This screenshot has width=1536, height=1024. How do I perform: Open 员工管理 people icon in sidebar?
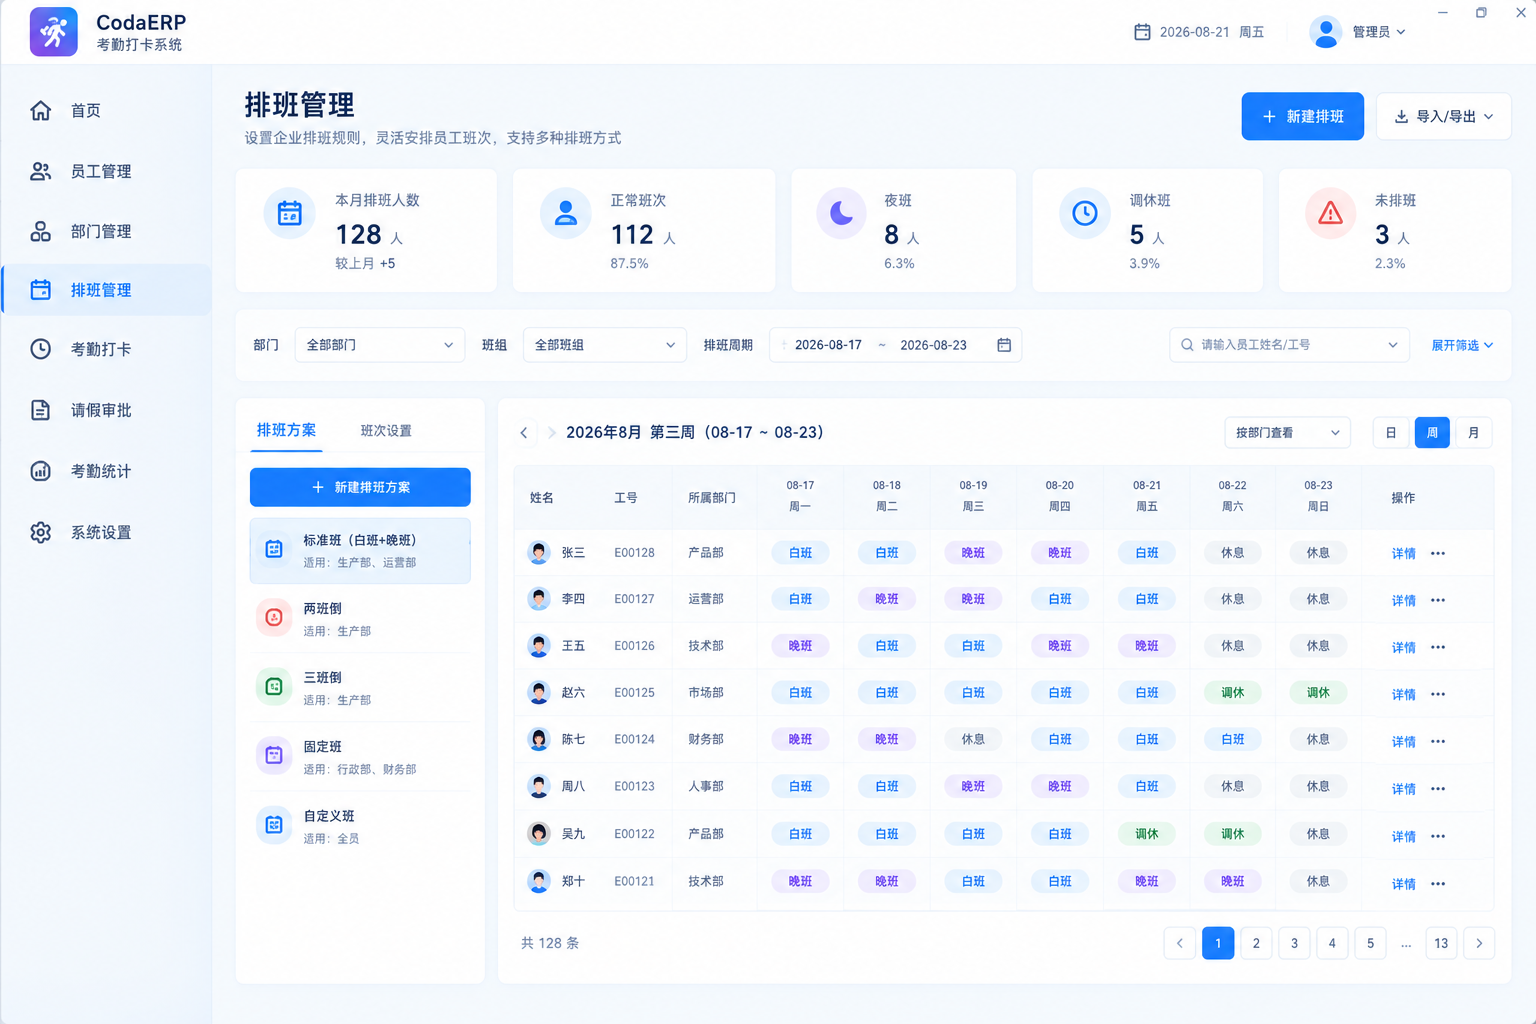point(40,171)
